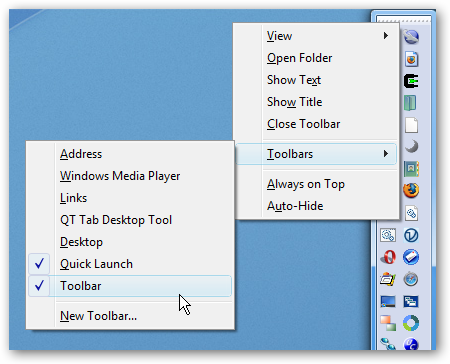Screen dimensions: 450x364
Task: Select QT Tab Desktop Tool entry
Action: 130,220
